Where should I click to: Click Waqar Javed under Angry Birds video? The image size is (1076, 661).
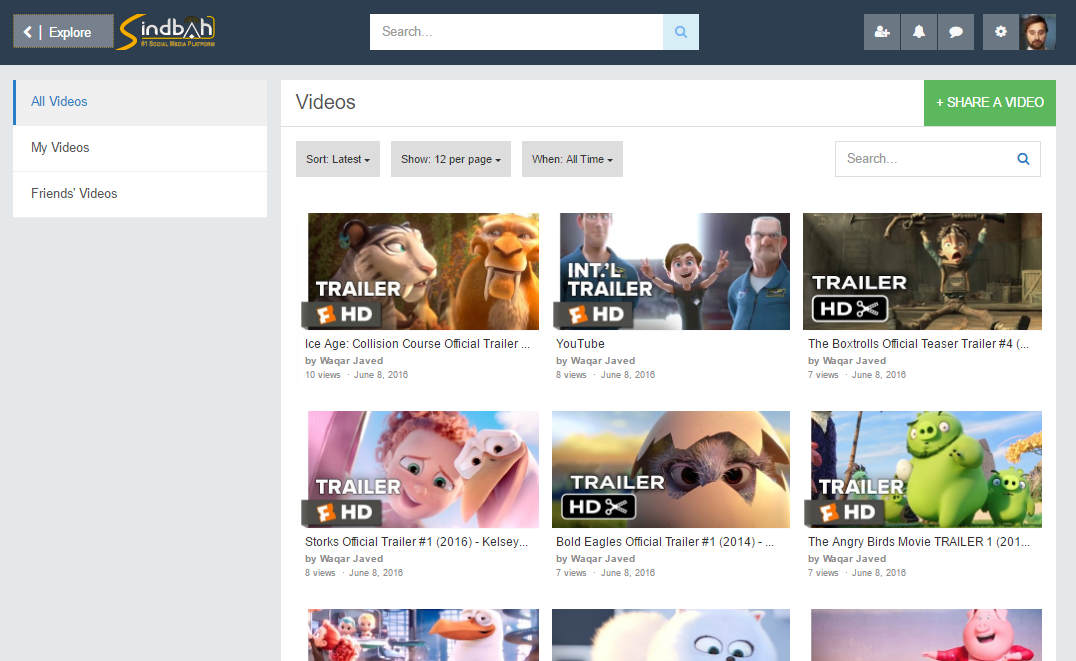[854, 559]
